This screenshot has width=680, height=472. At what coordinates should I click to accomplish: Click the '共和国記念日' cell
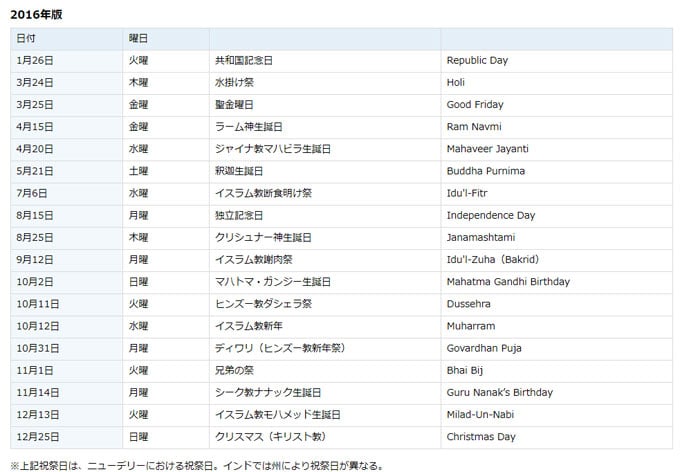pos(325,61)
